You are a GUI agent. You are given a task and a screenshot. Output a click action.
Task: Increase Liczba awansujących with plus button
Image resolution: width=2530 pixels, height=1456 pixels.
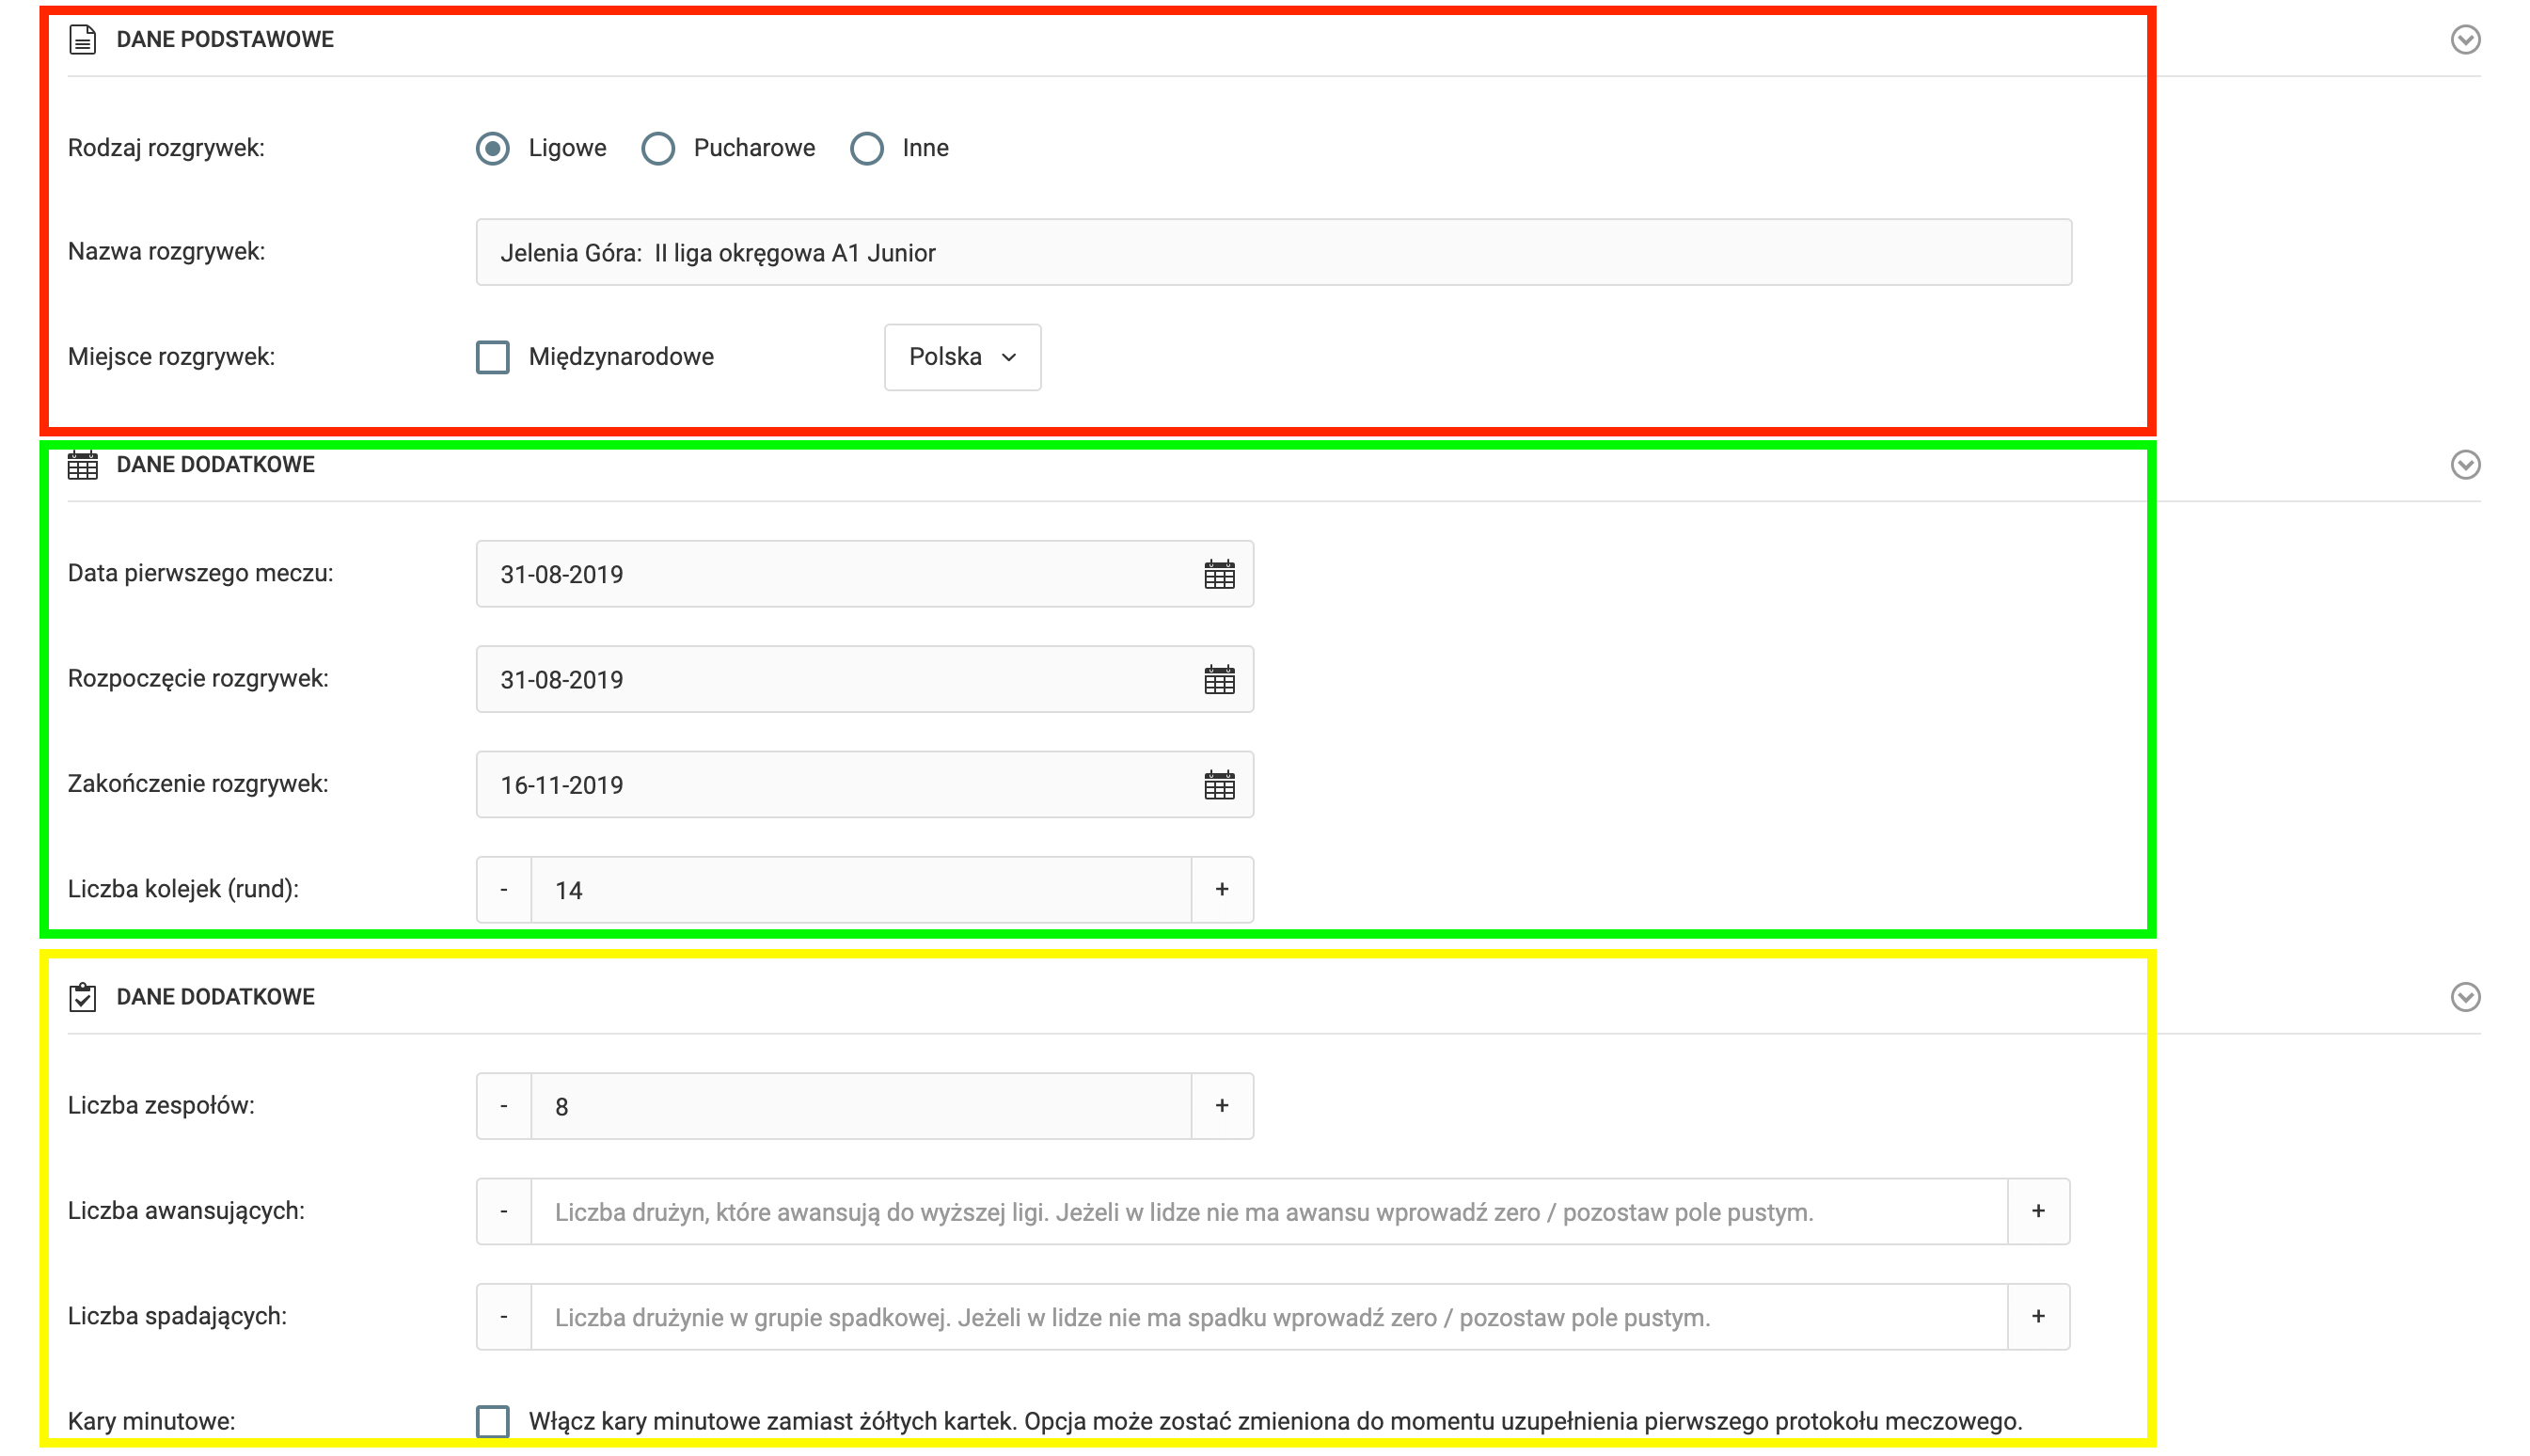[2037, 1211]
